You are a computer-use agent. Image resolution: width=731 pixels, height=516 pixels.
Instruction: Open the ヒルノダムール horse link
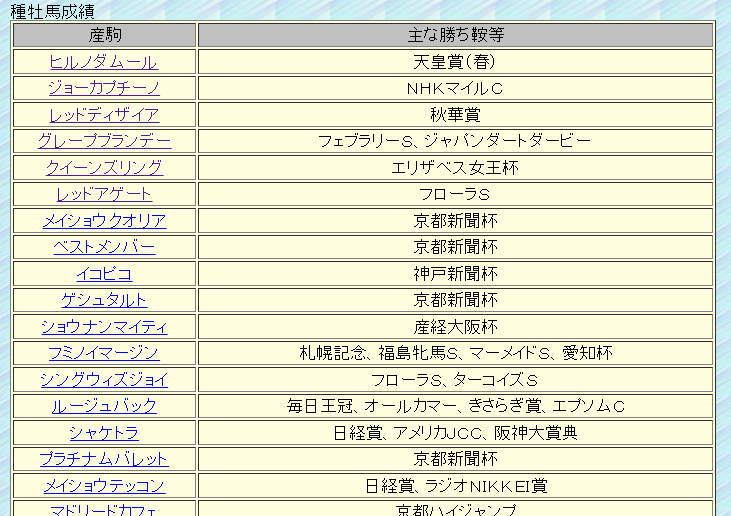click(104, 62)
